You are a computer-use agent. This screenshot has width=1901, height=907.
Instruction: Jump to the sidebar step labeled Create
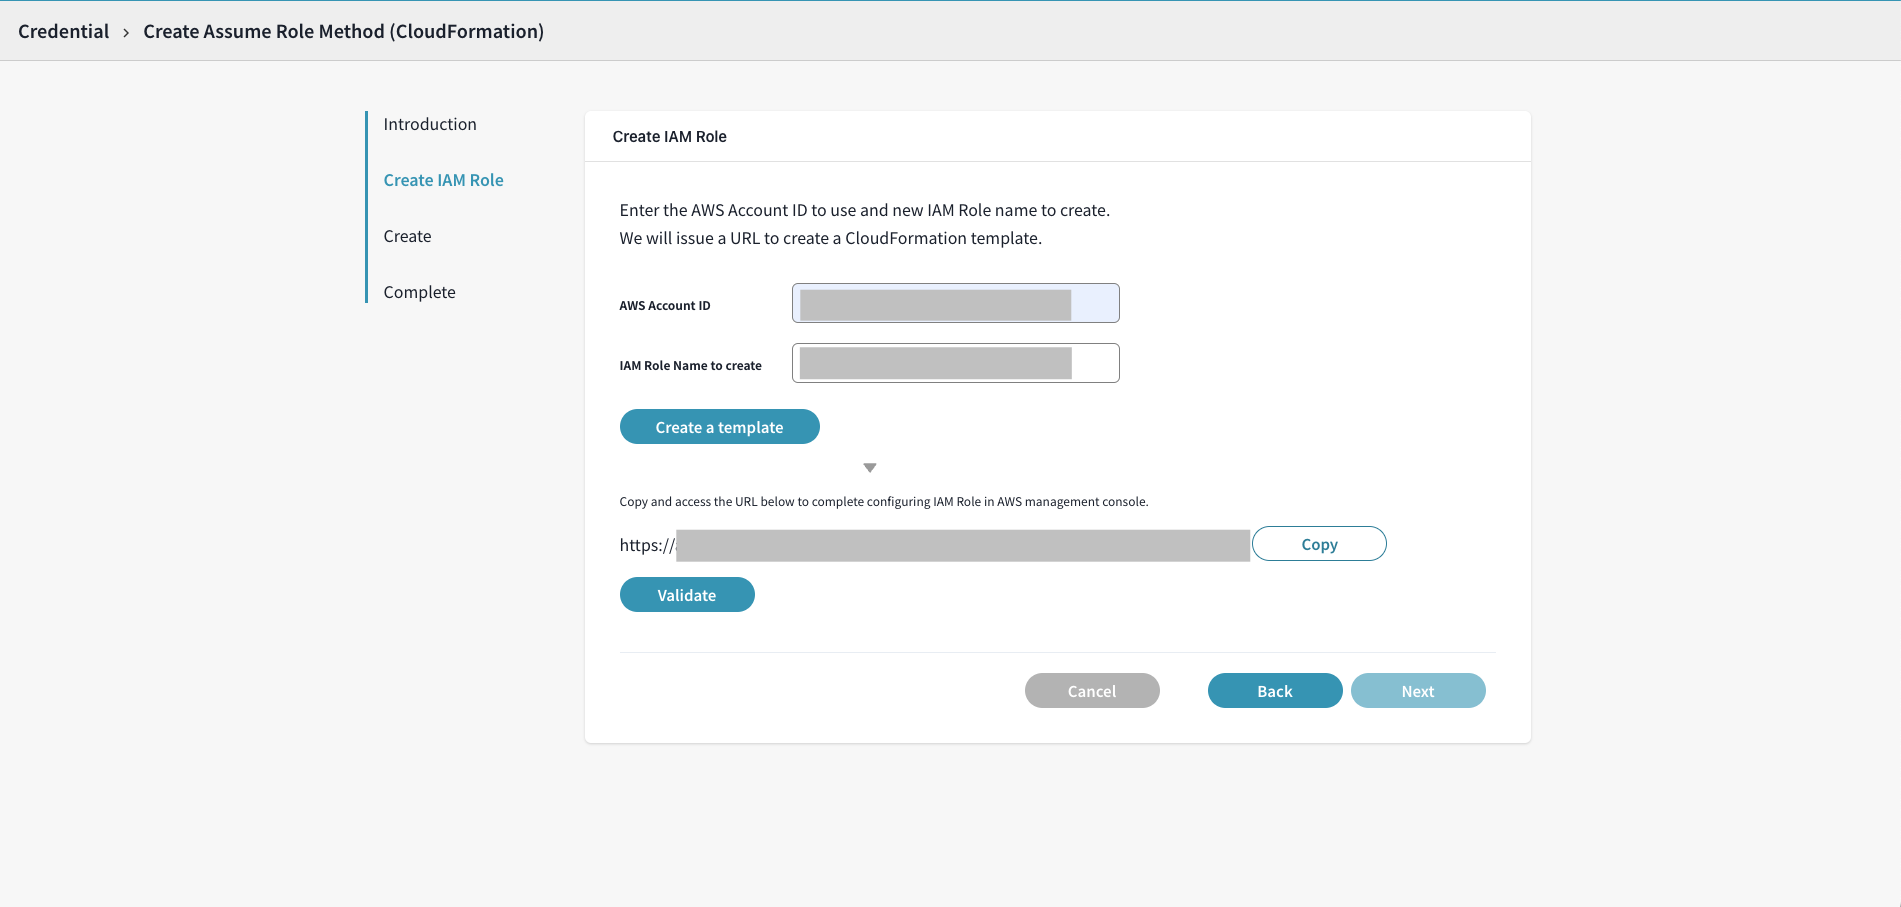[x=407, y=236]
